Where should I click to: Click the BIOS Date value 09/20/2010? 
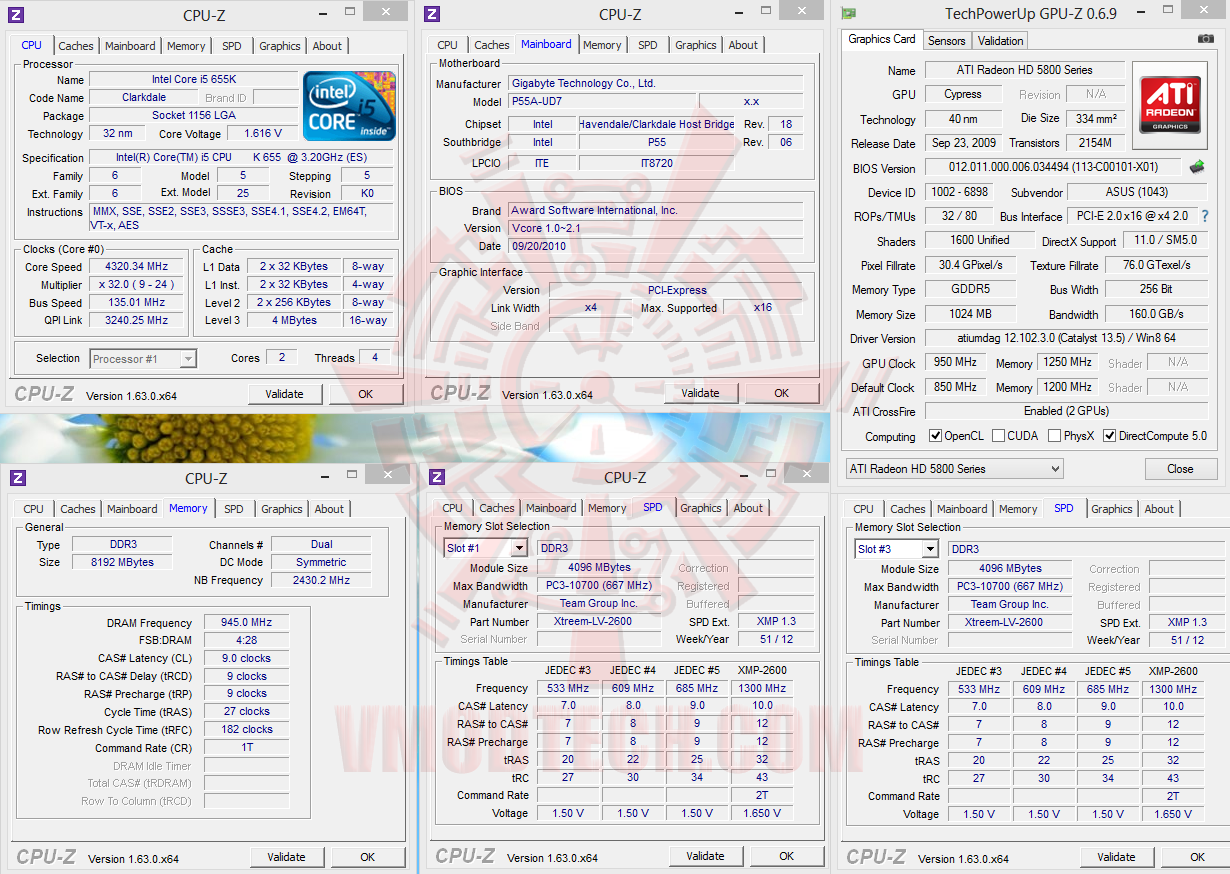[x=655, y=246]
